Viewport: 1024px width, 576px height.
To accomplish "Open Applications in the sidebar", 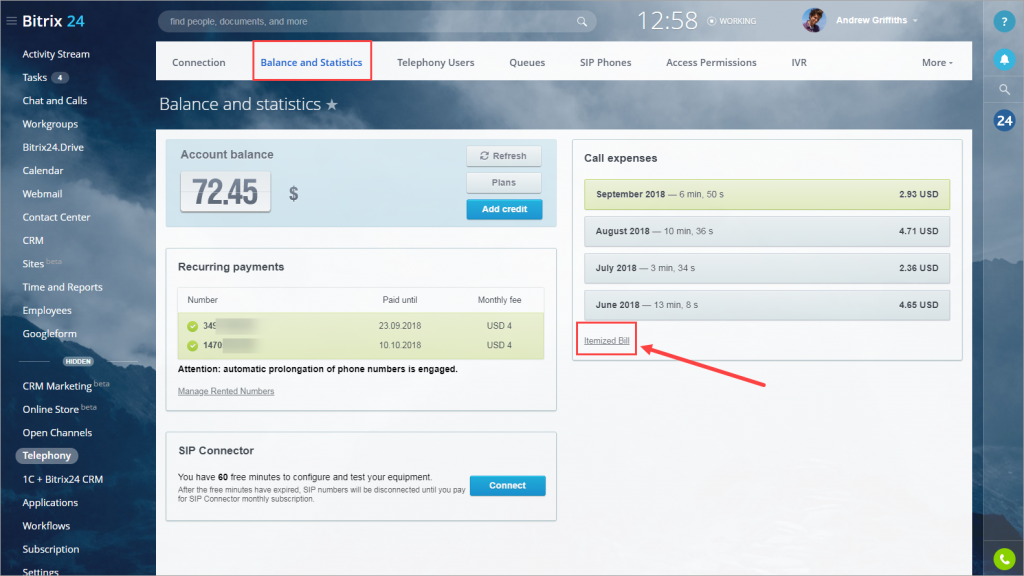I will 50,503.
